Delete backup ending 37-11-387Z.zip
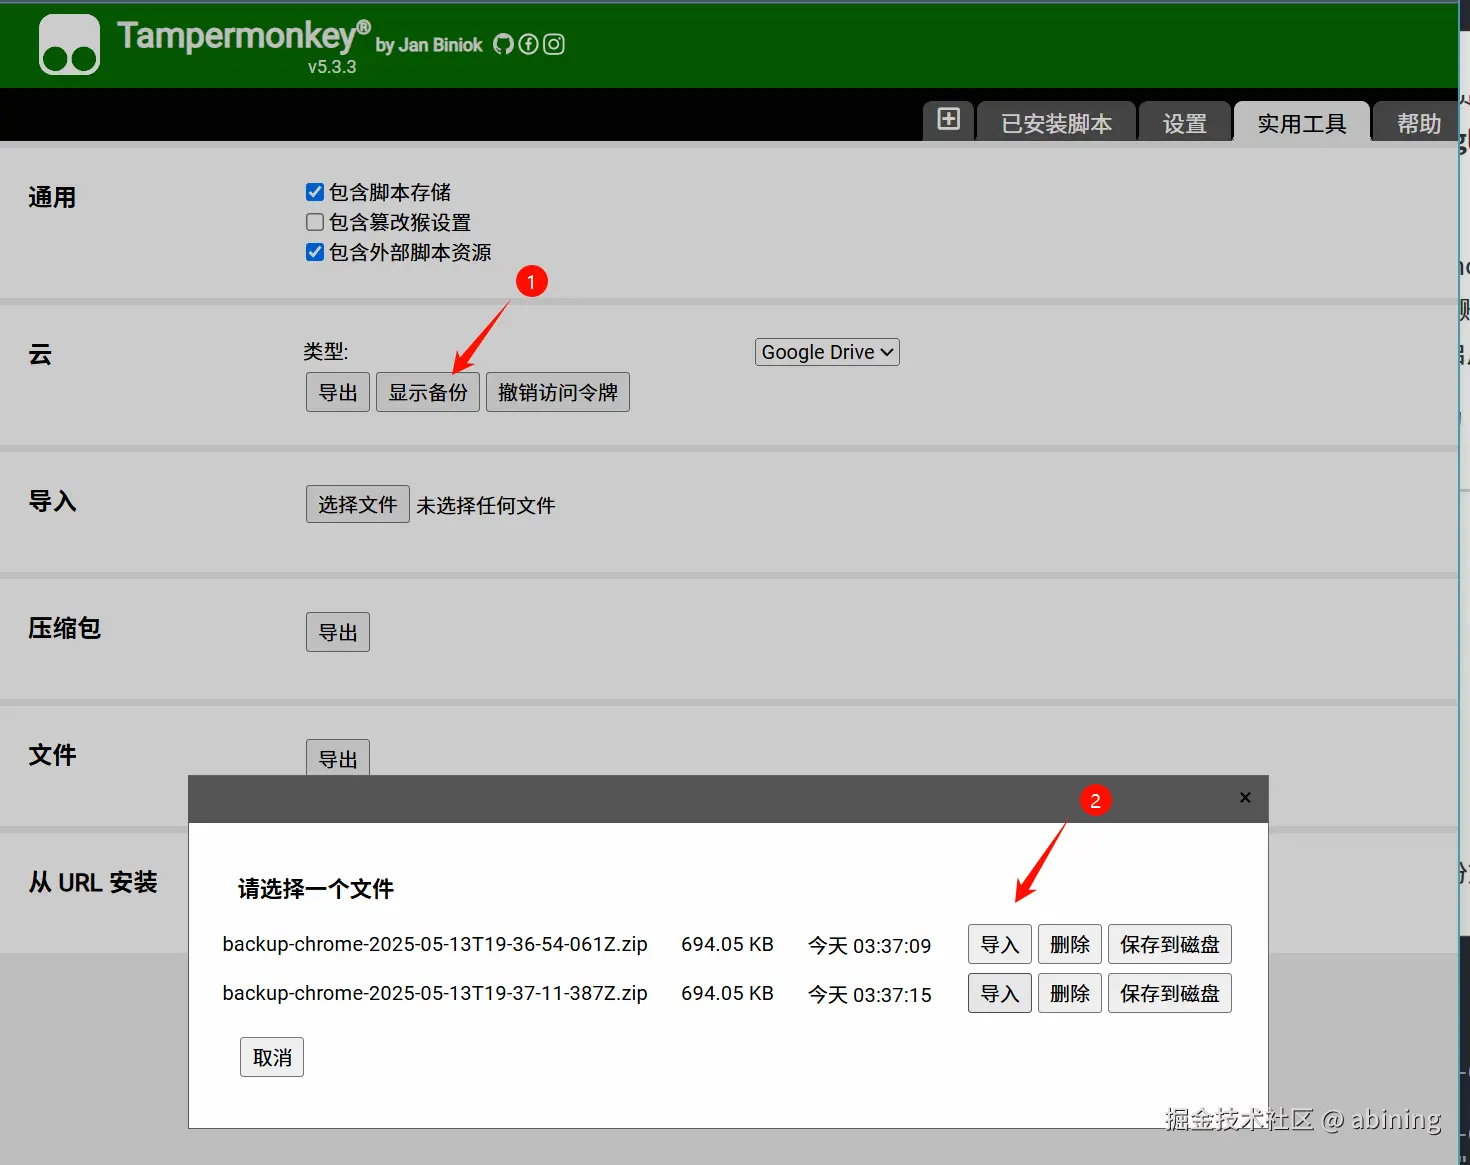The height and width of the screenshot is (1165, 1470). [x=1070, y=993]
